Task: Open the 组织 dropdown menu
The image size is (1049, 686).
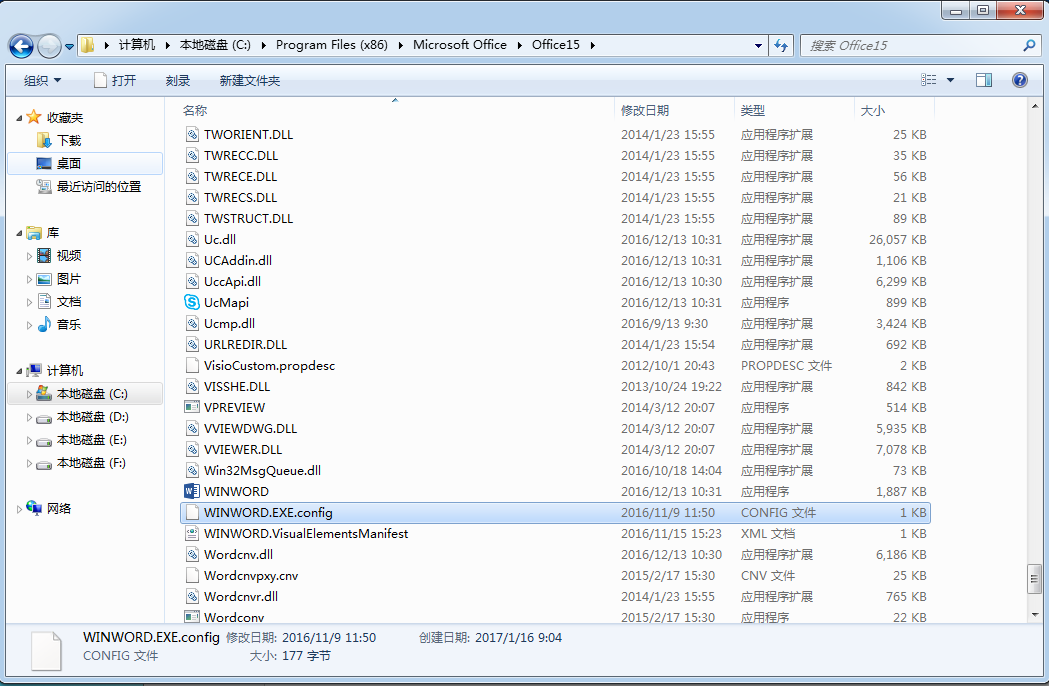Action: point(42,80)
